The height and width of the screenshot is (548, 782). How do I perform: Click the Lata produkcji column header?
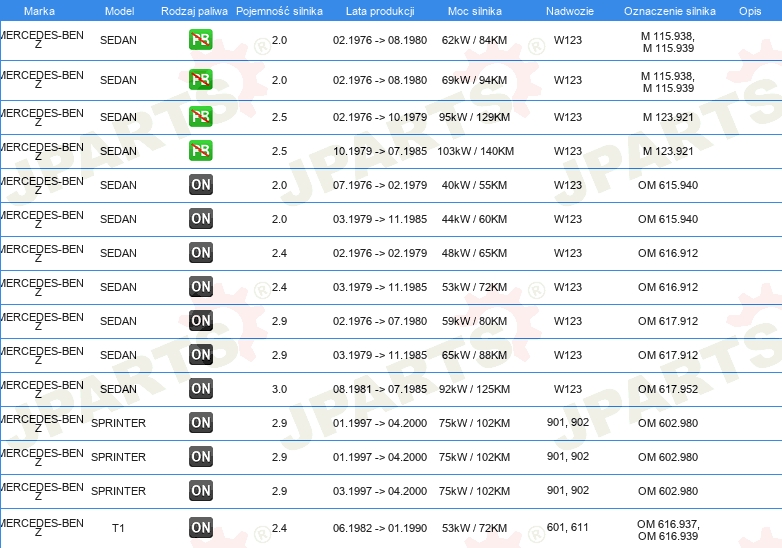point(380,11)
